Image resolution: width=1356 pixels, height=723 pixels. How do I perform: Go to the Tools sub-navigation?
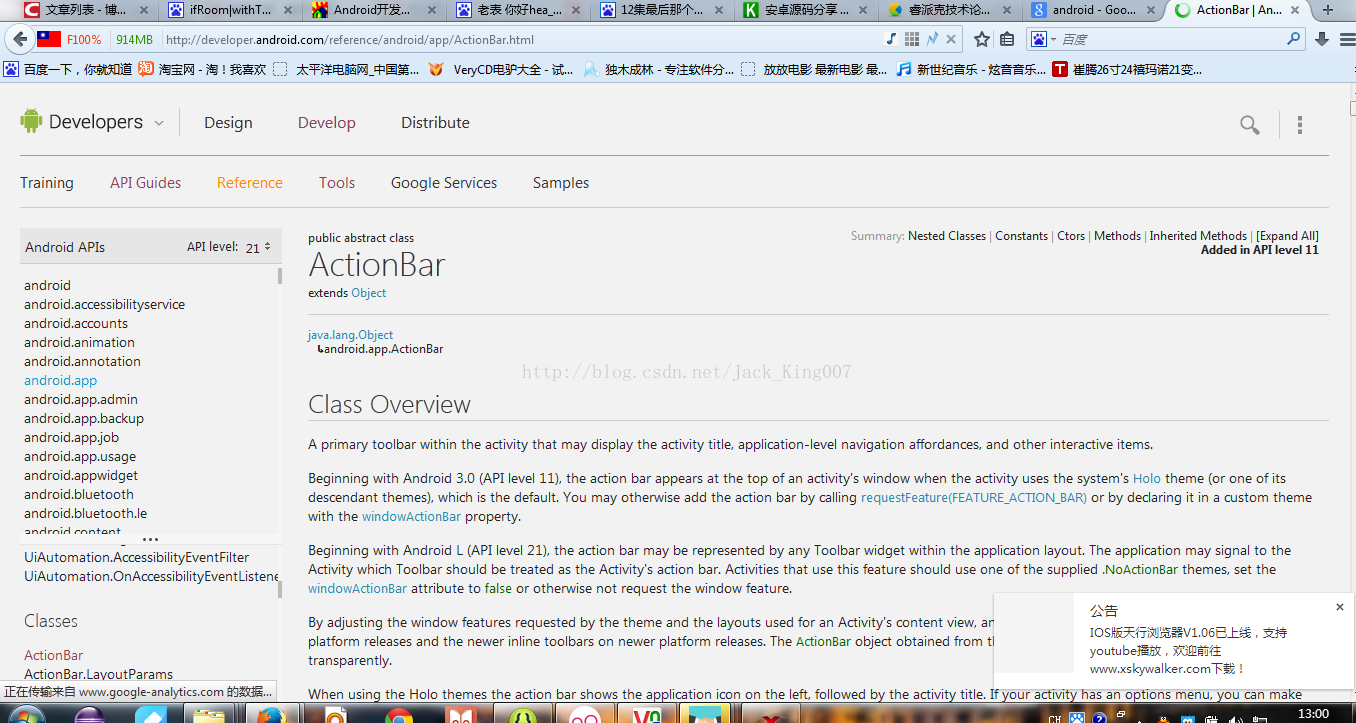[337, 183]
